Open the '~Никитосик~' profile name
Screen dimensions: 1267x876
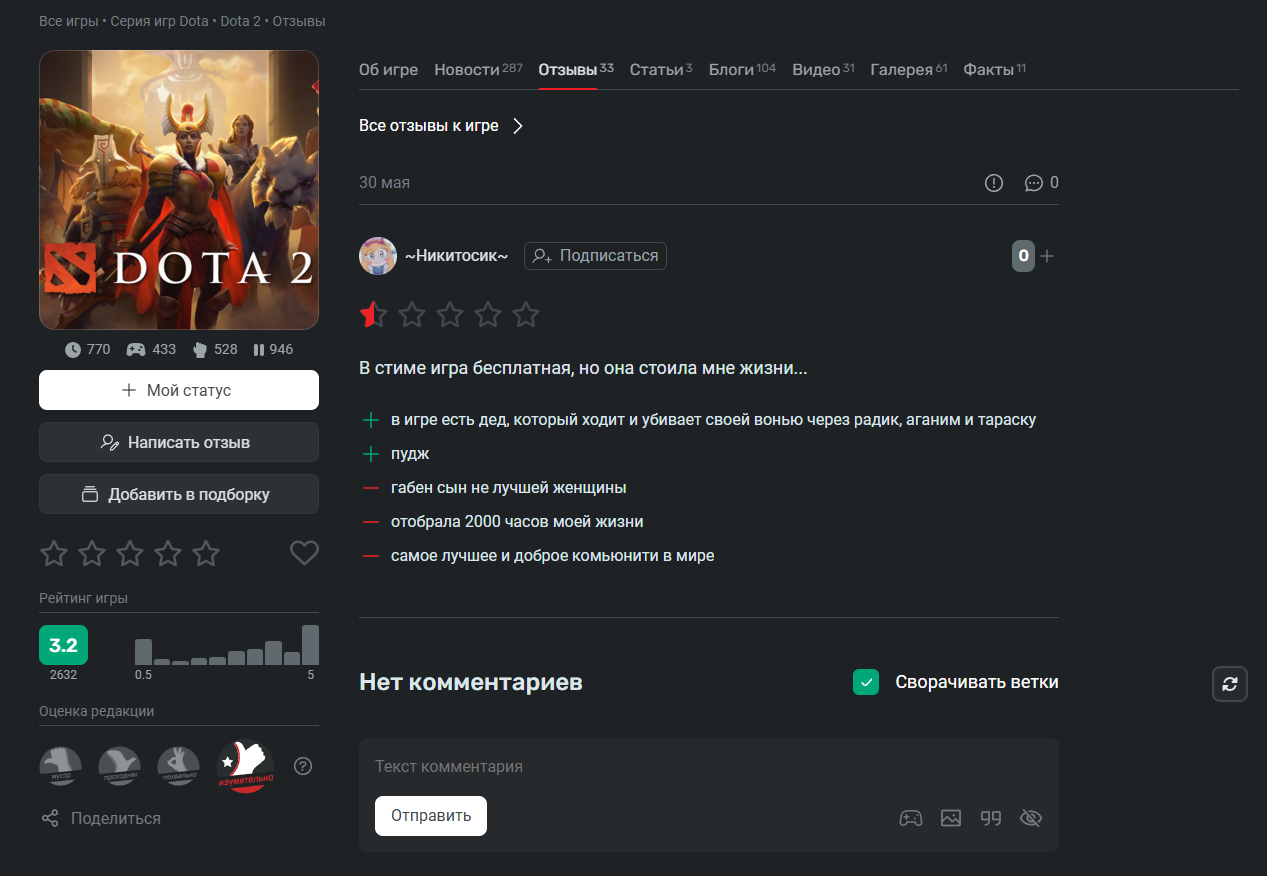(456, 256)
